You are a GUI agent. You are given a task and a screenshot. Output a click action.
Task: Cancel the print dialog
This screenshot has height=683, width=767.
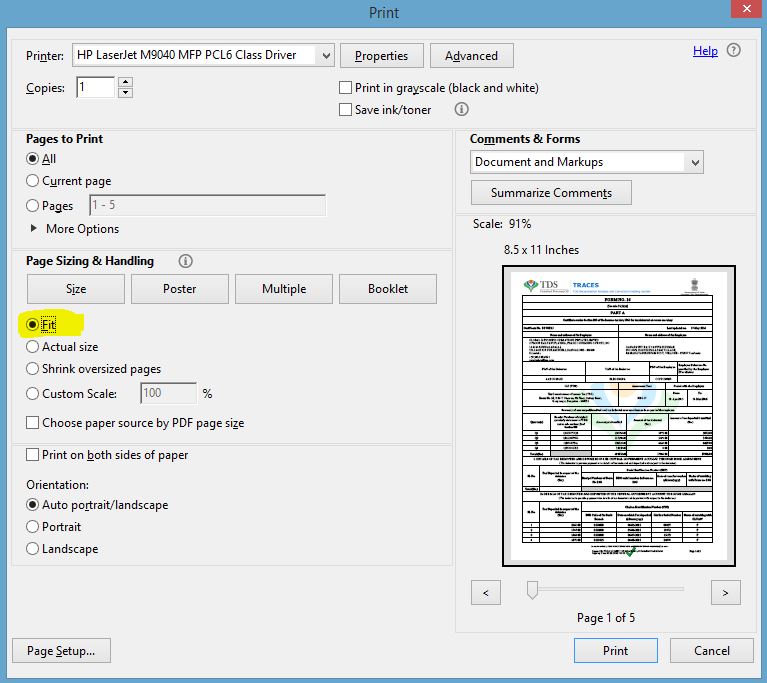[x=712, y=650]
